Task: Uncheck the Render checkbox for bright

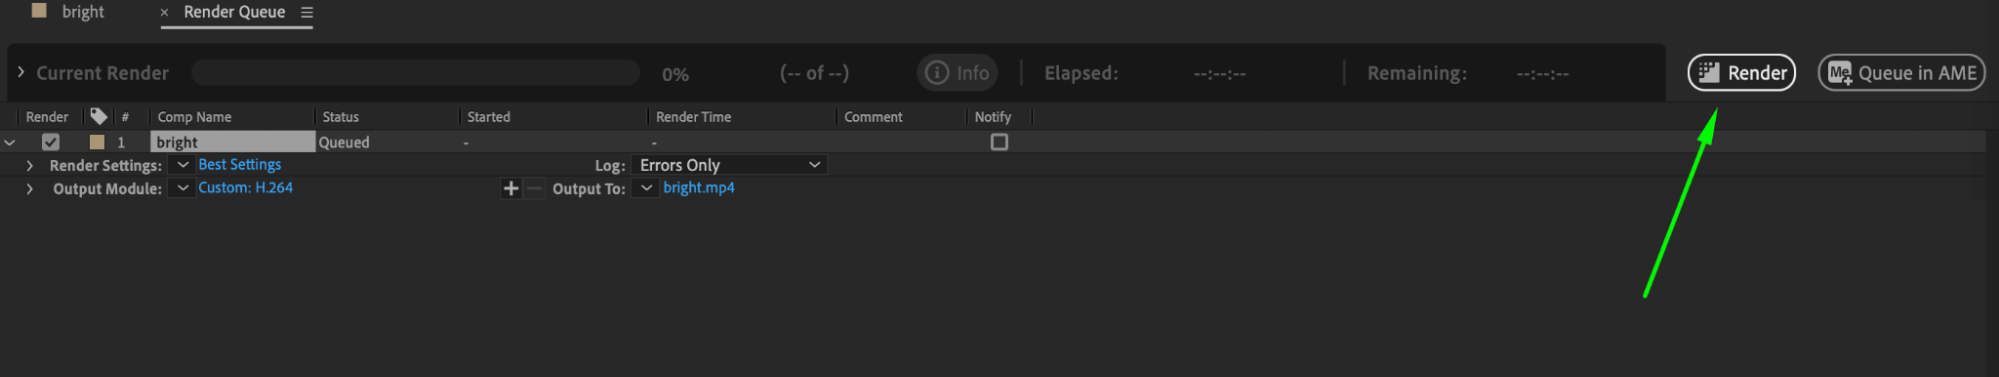Action: (x=51, y=142)
